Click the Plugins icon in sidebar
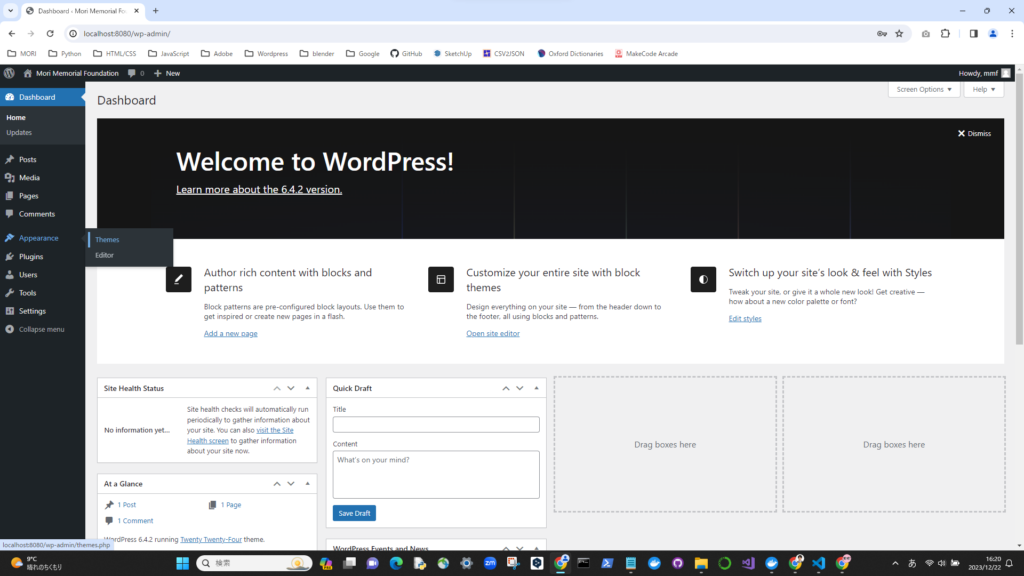1024x576 pixels. tap(9, 257)
